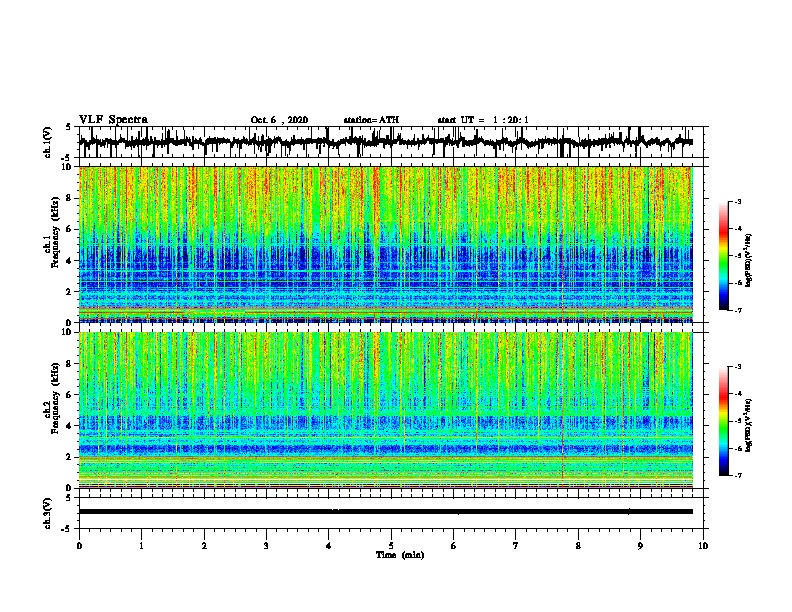Click time axis tick label "3"
The height and width of the screenshot is (612, 792).
pos(266,545)
